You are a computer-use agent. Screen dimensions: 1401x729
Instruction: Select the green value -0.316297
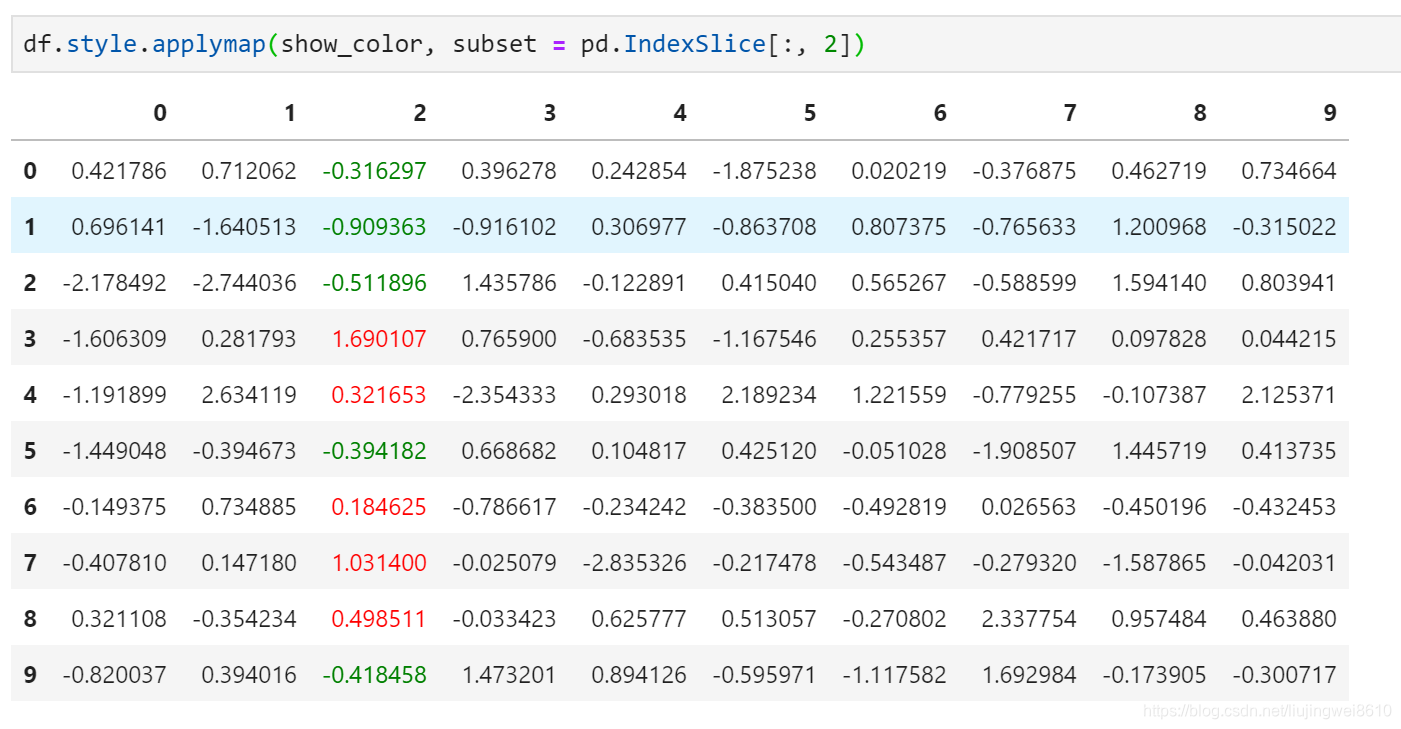point(376,170)
